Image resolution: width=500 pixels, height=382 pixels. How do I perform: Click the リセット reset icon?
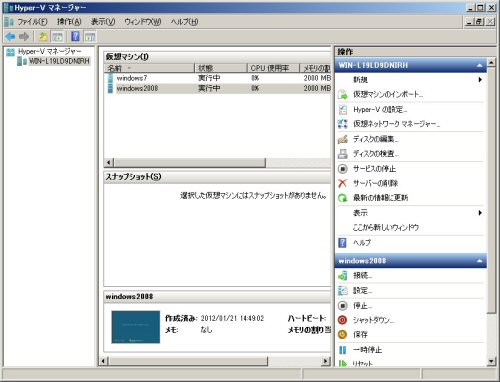click(343, 363)
